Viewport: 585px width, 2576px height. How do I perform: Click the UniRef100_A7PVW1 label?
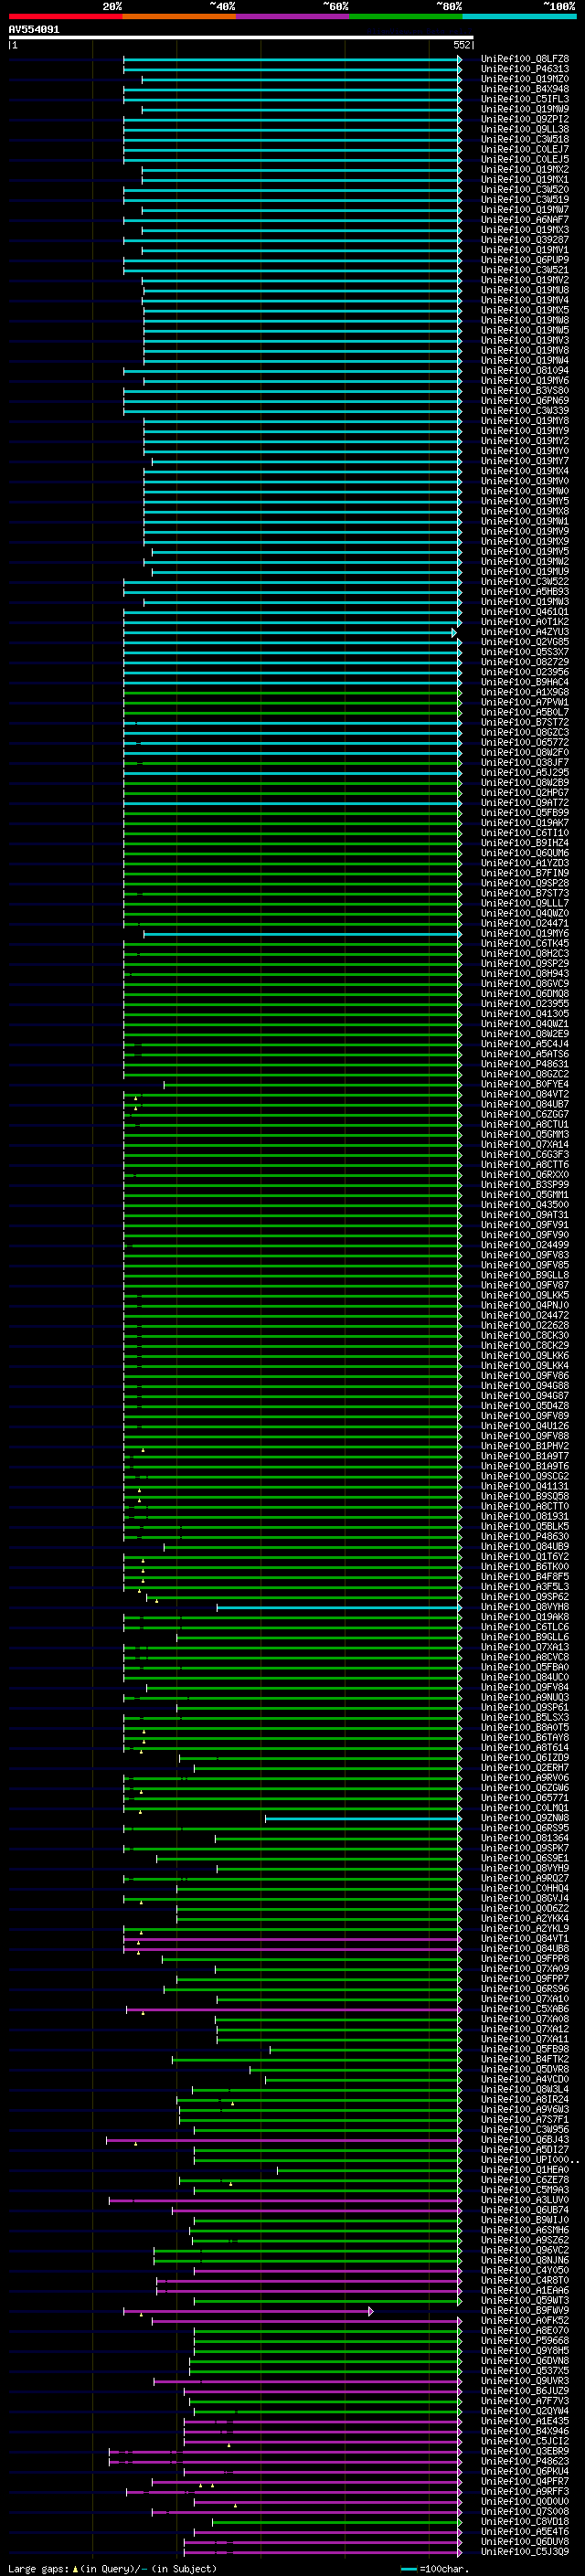click(x=525, y=702)
